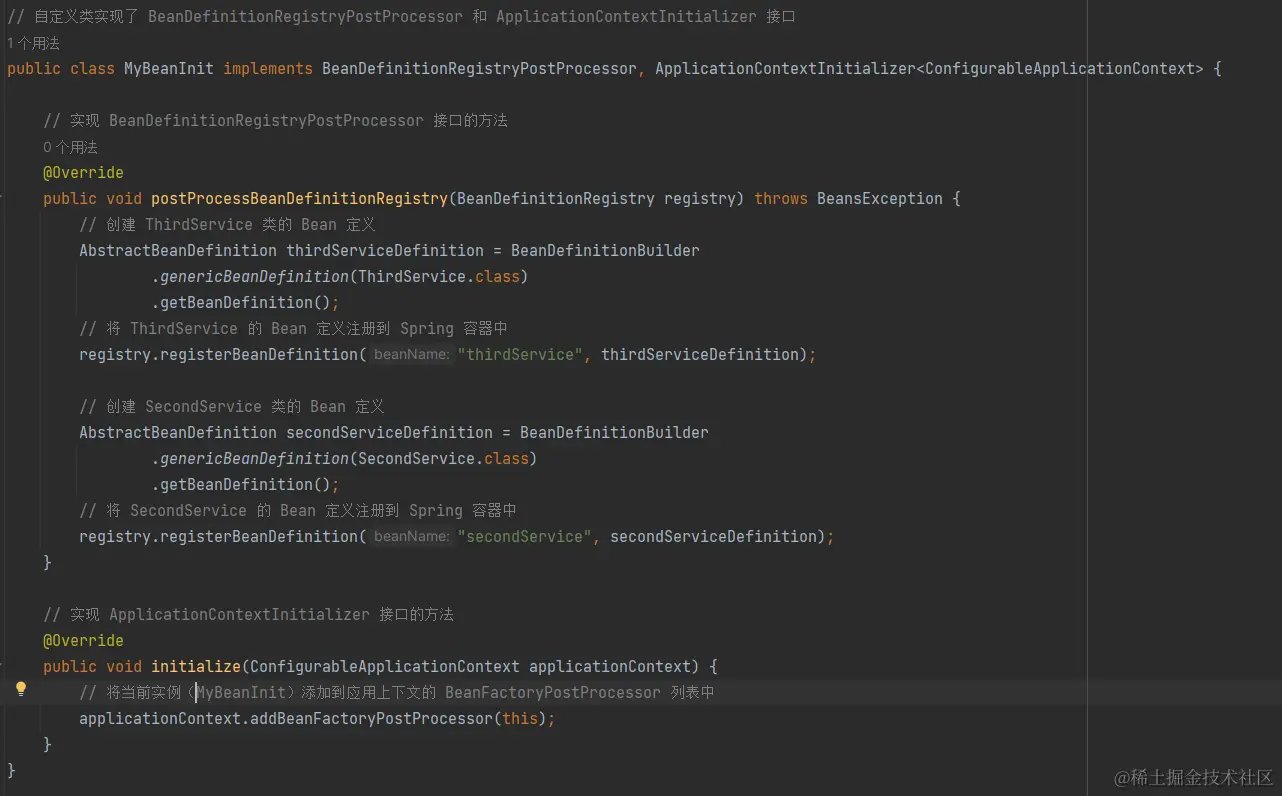Click ConfigurableApplicationContext generic type in class declaration
The image size is (1282, 796).
point(1060,69)
